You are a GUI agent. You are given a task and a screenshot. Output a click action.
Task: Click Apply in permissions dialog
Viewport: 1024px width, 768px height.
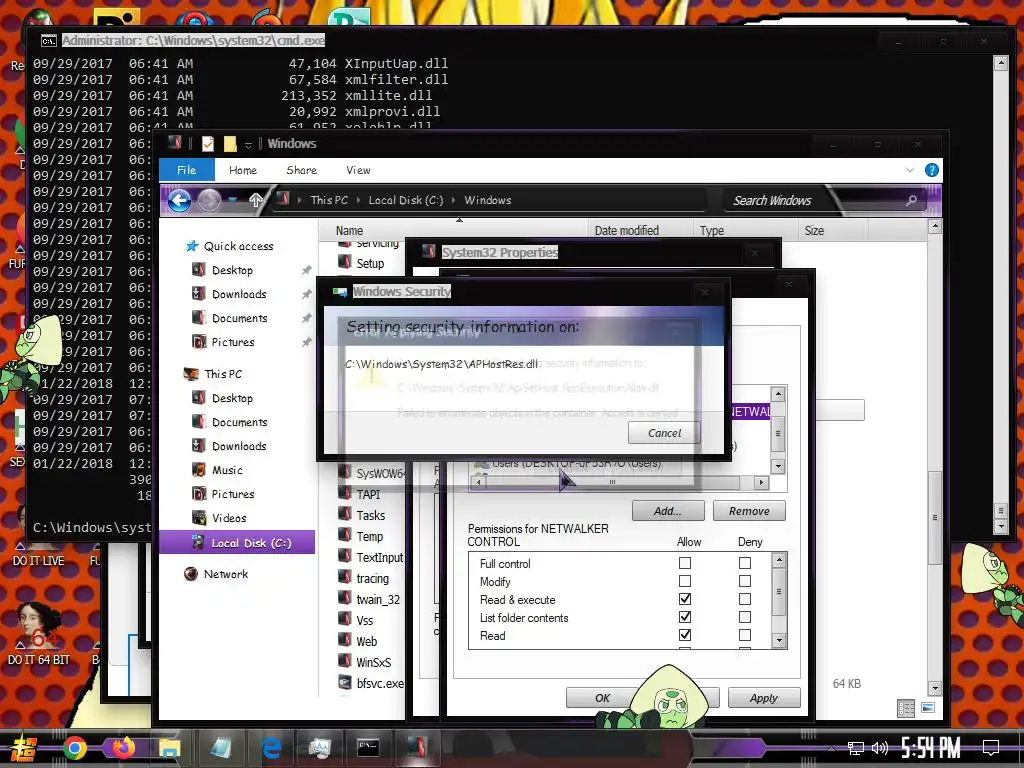[x=763, y=697]
